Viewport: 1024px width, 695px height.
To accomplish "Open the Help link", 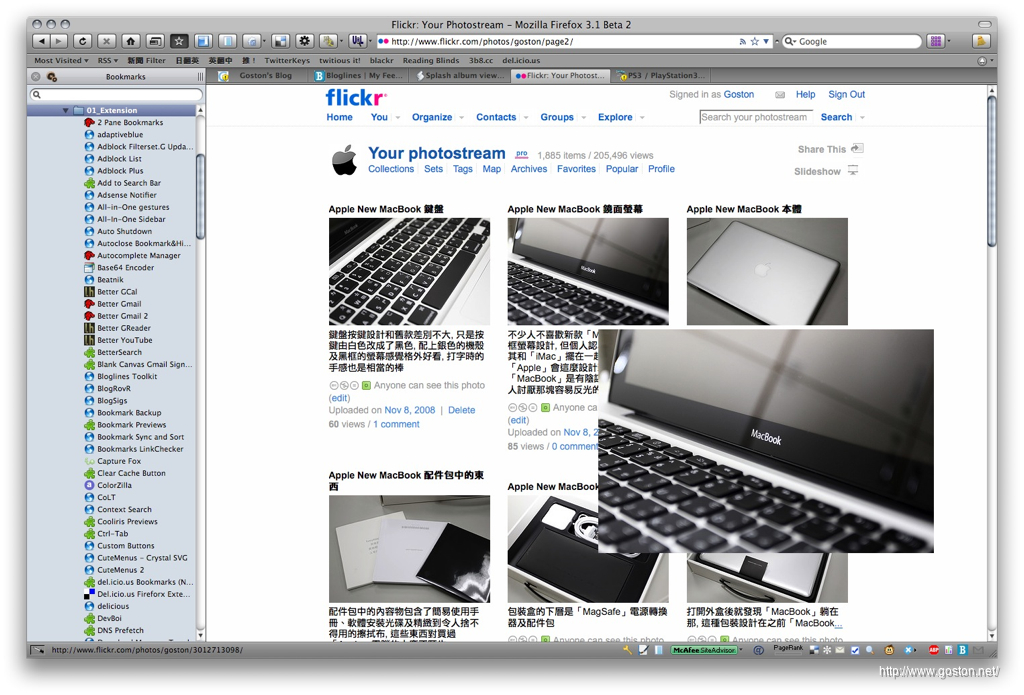I will (805, 95).
